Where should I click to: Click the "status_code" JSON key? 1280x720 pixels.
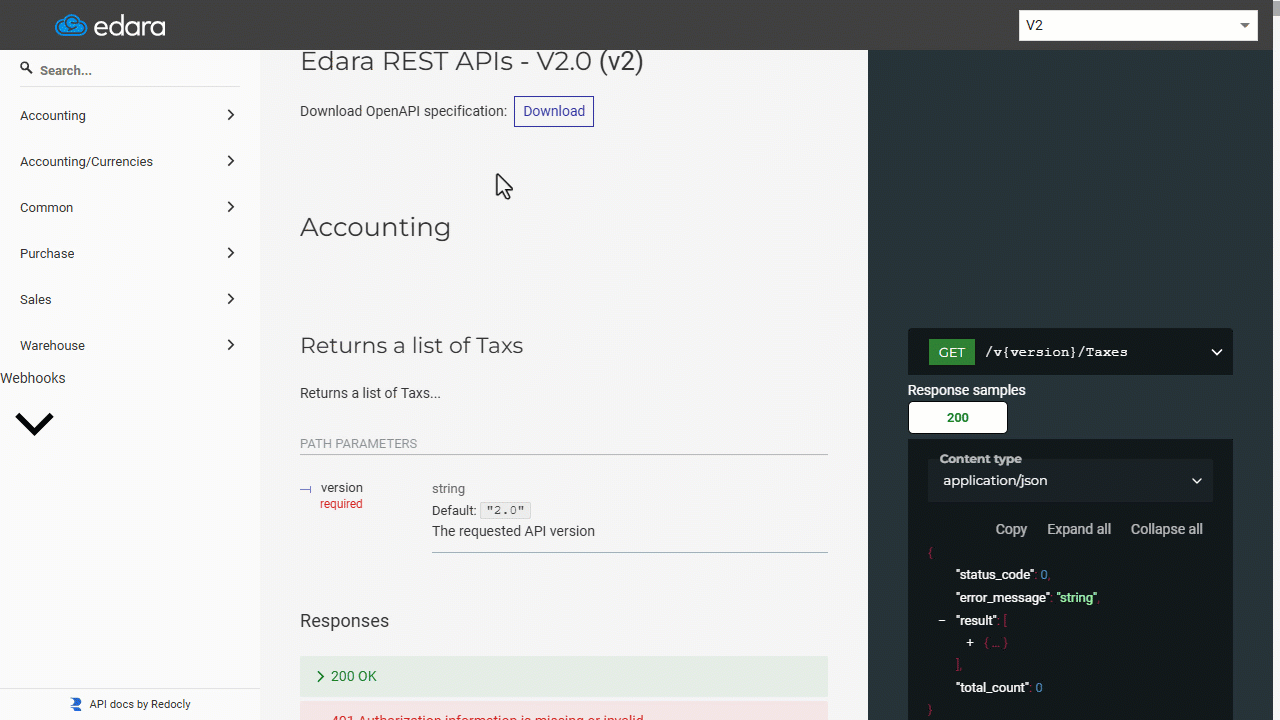[994, 575]
